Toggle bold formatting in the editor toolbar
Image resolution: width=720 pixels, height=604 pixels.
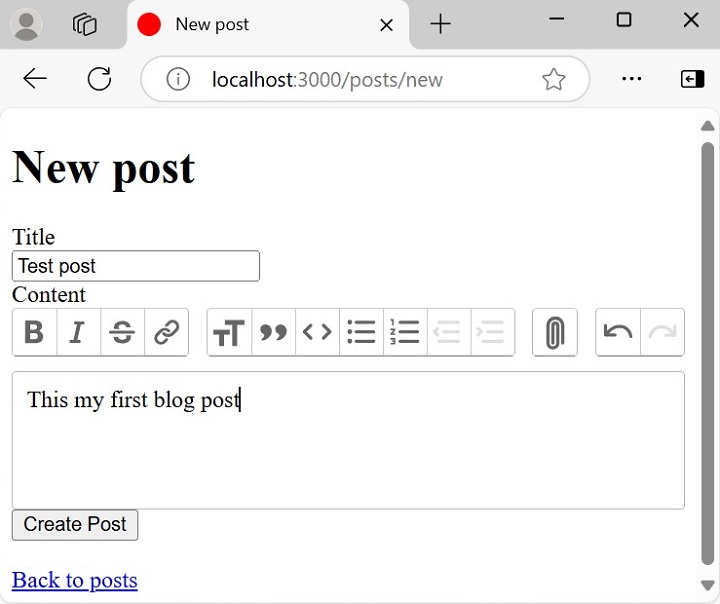coord(34,333)
